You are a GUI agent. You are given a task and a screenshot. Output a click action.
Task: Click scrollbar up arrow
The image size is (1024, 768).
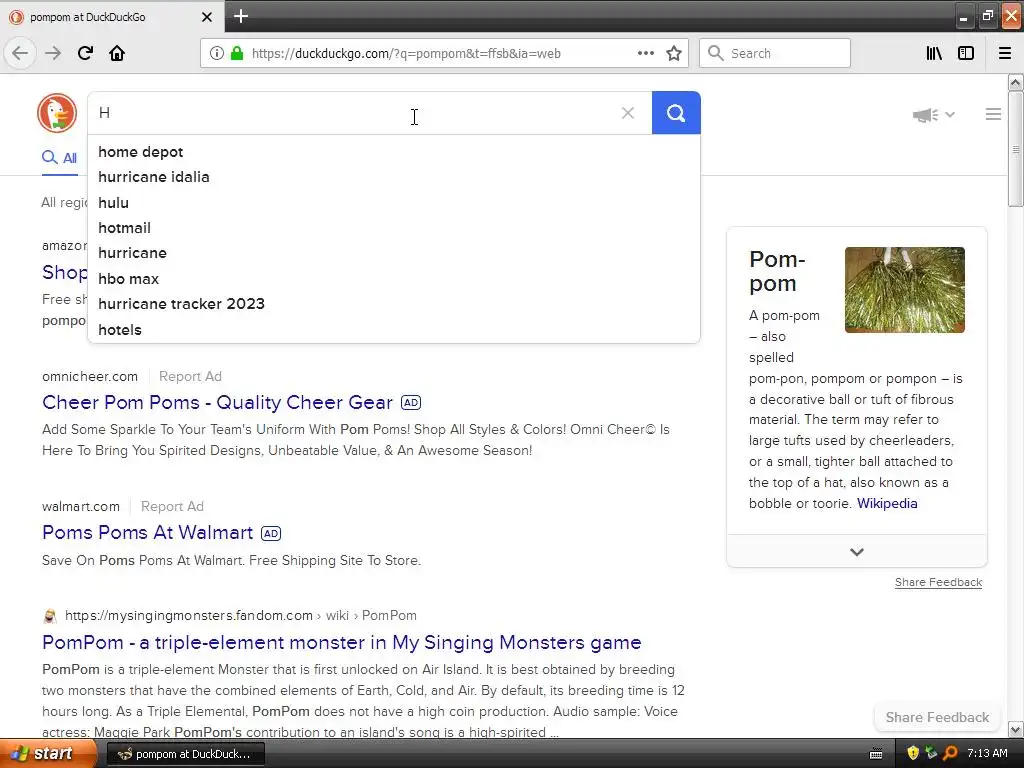pos(1015,82)
